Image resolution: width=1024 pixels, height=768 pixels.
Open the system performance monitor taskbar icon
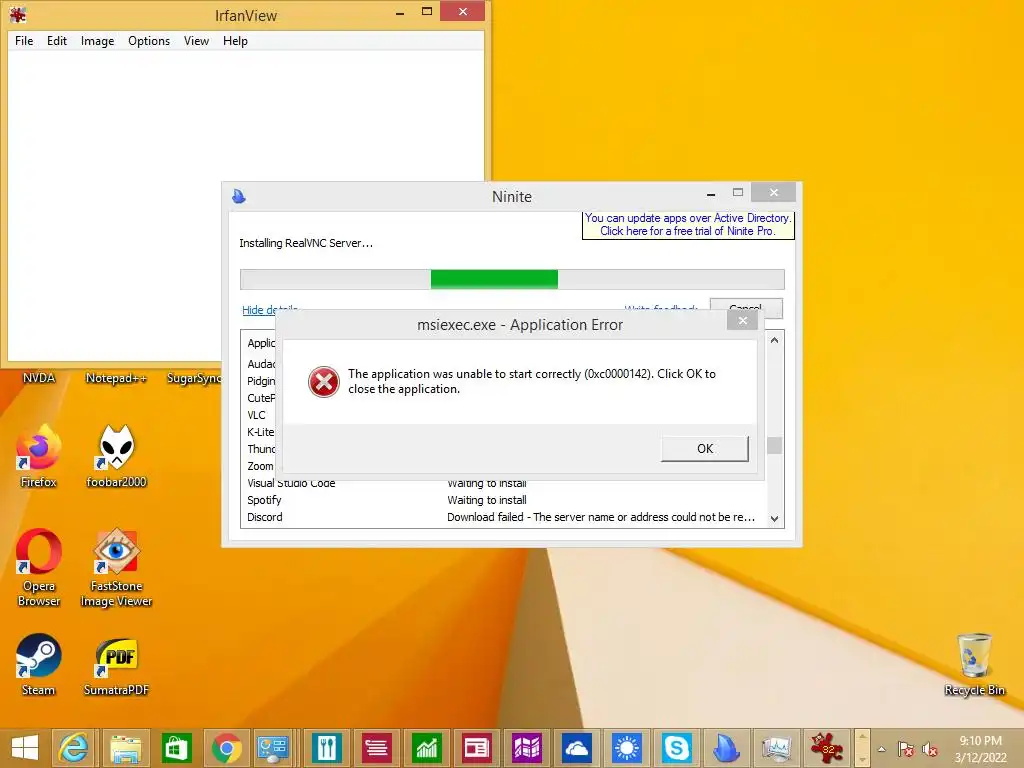[x=776, y=748]
